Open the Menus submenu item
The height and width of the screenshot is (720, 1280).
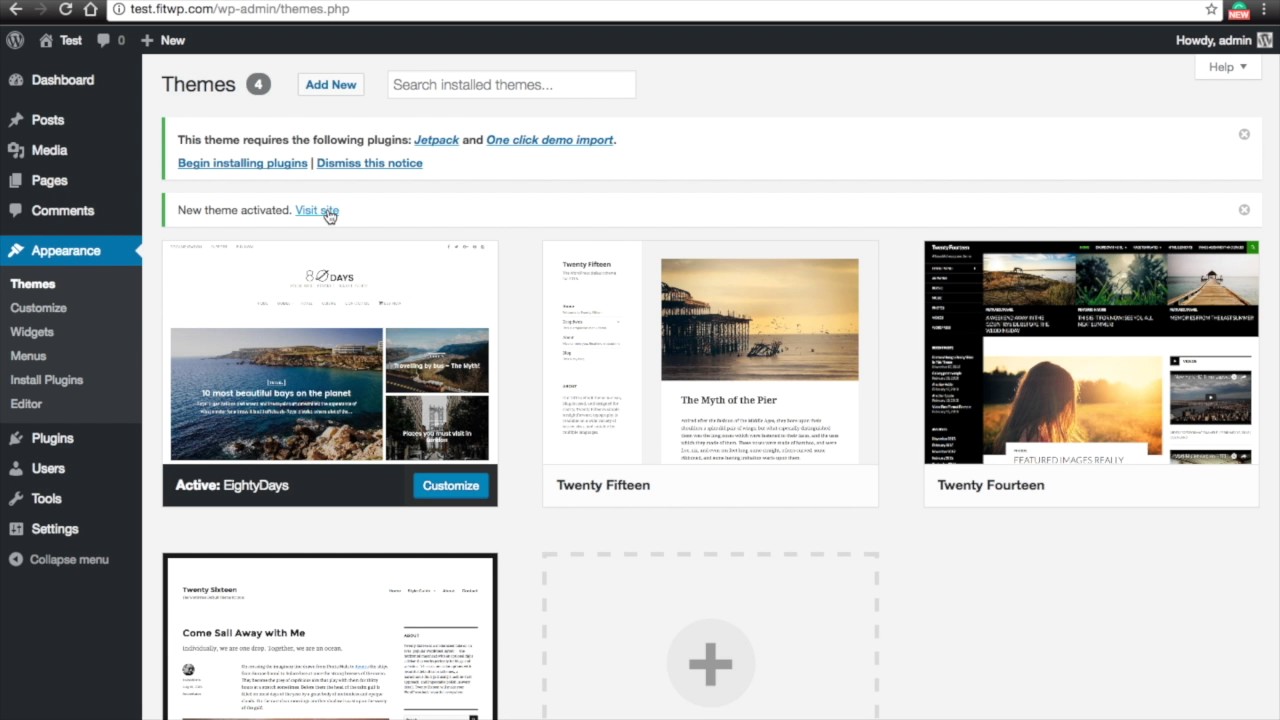(28, 356)
